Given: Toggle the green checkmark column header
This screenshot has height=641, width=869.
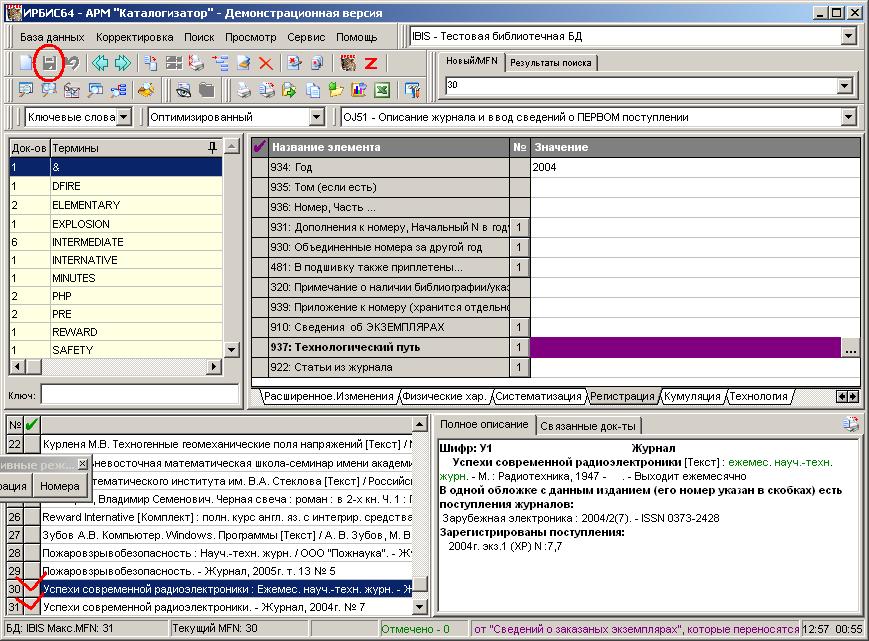Looking at the screenshot, I should (32, 425).
